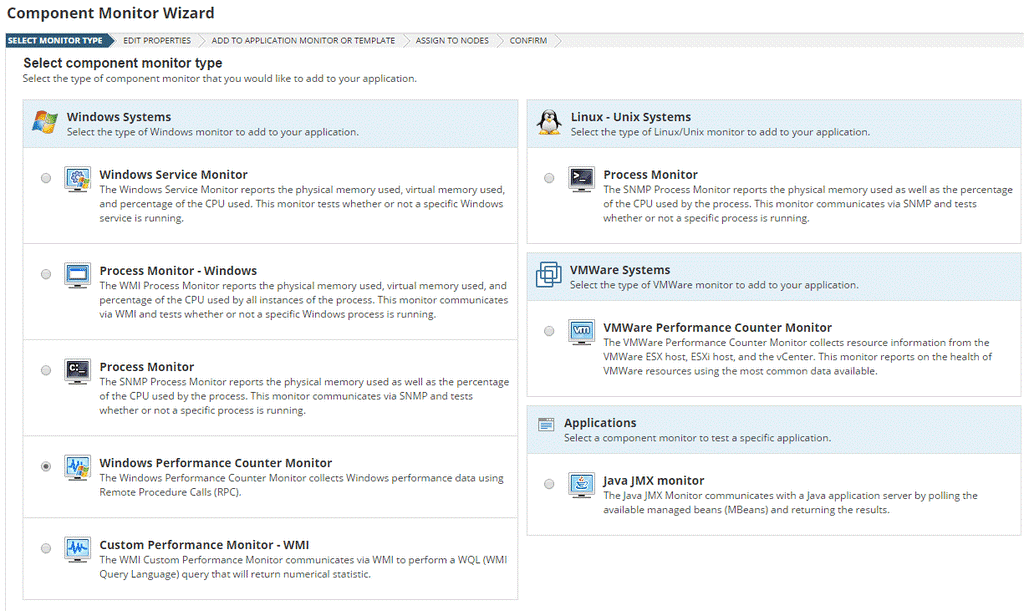Click the VMWare Performance Counter Monitor title
This screenshot has width=1024, height=611.
click(x=717, y=328)
